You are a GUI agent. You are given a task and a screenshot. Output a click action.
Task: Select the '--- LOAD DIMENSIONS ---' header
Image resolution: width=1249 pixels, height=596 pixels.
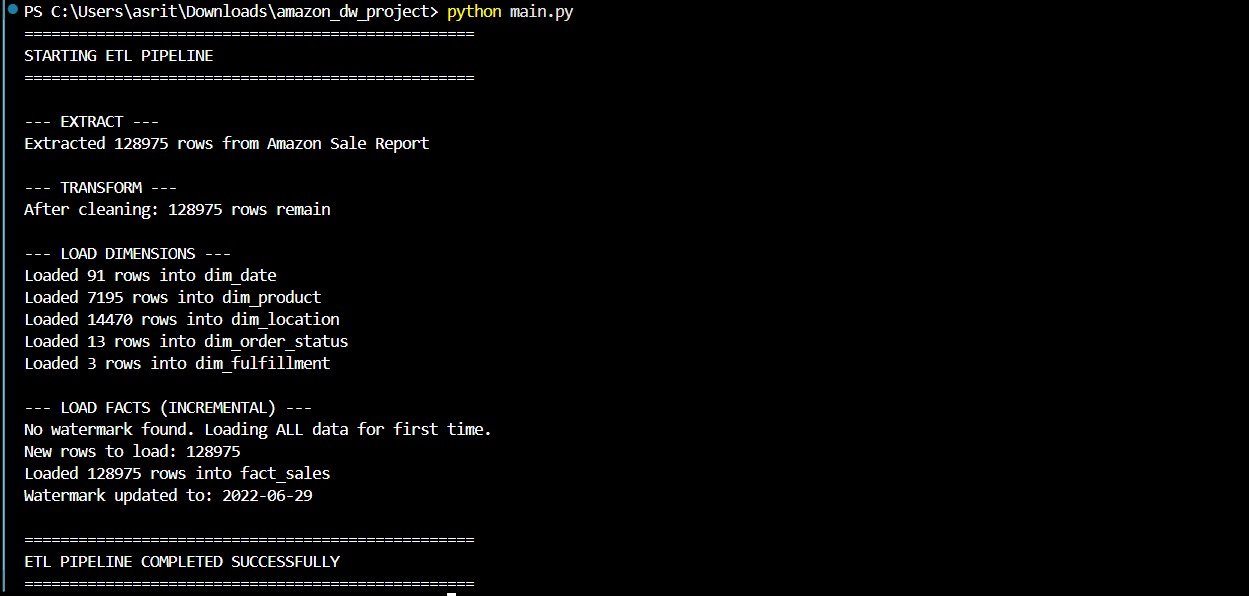[x=128, y=254]
